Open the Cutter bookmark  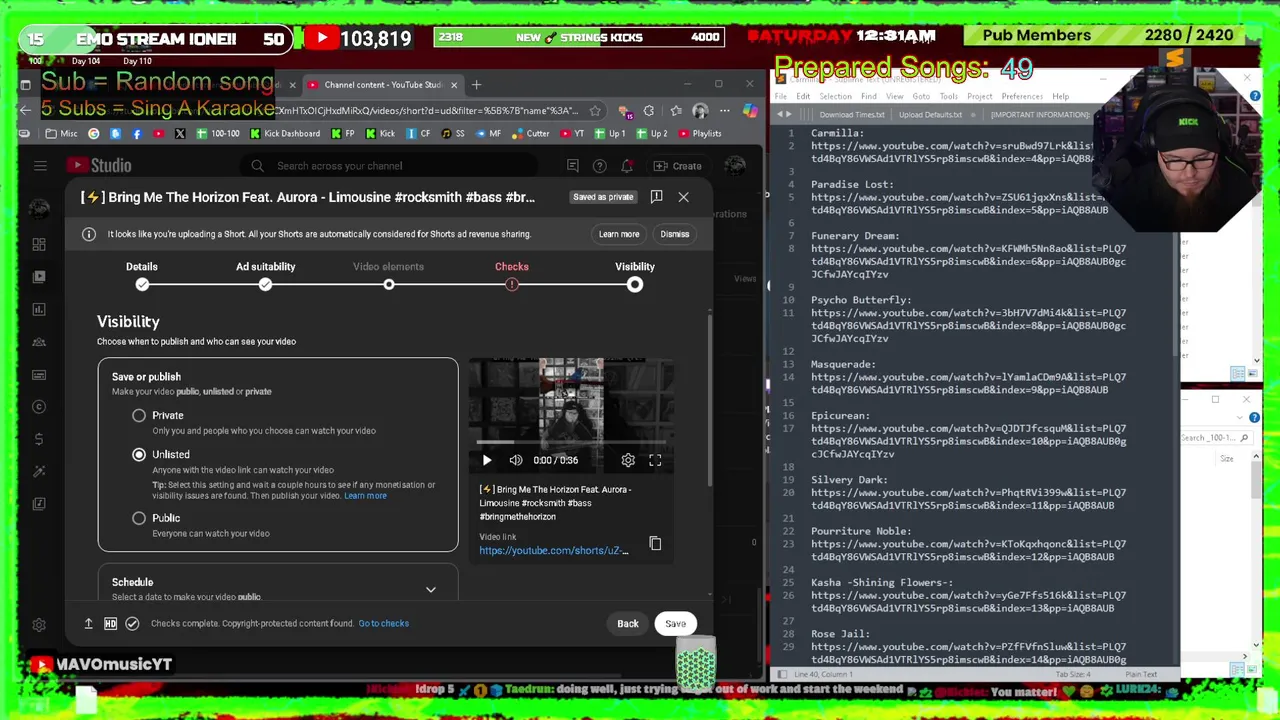click(530, 133)
